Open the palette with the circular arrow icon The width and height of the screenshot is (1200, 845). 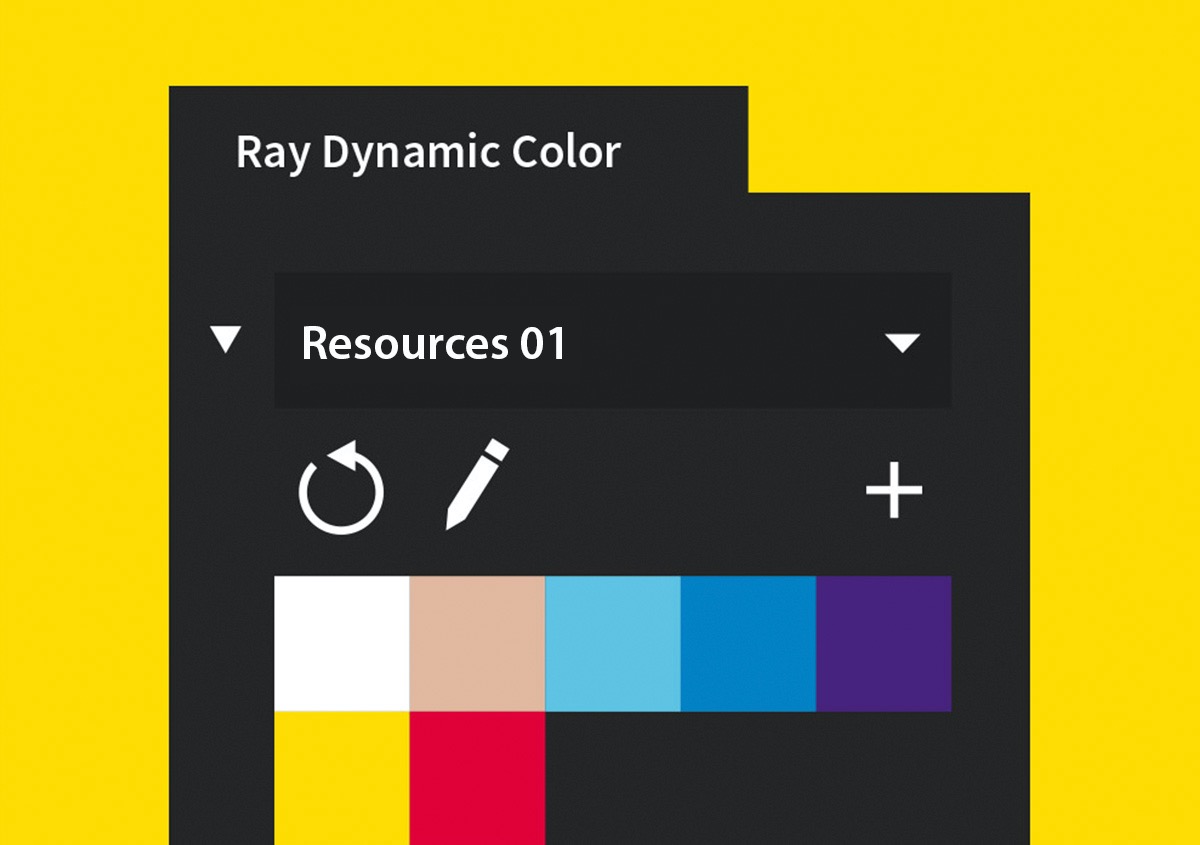[341, 489]
